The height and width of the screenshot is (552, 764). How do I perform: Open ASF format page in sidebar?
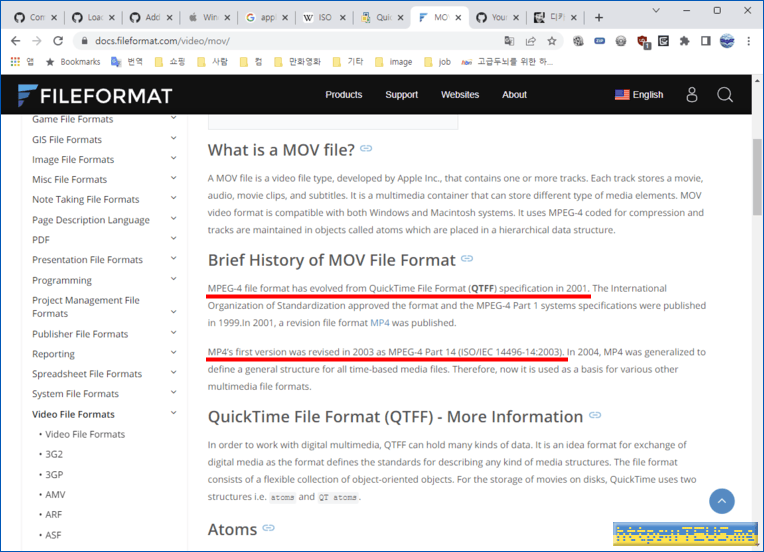pyautogui.click(x=53, y=535)
